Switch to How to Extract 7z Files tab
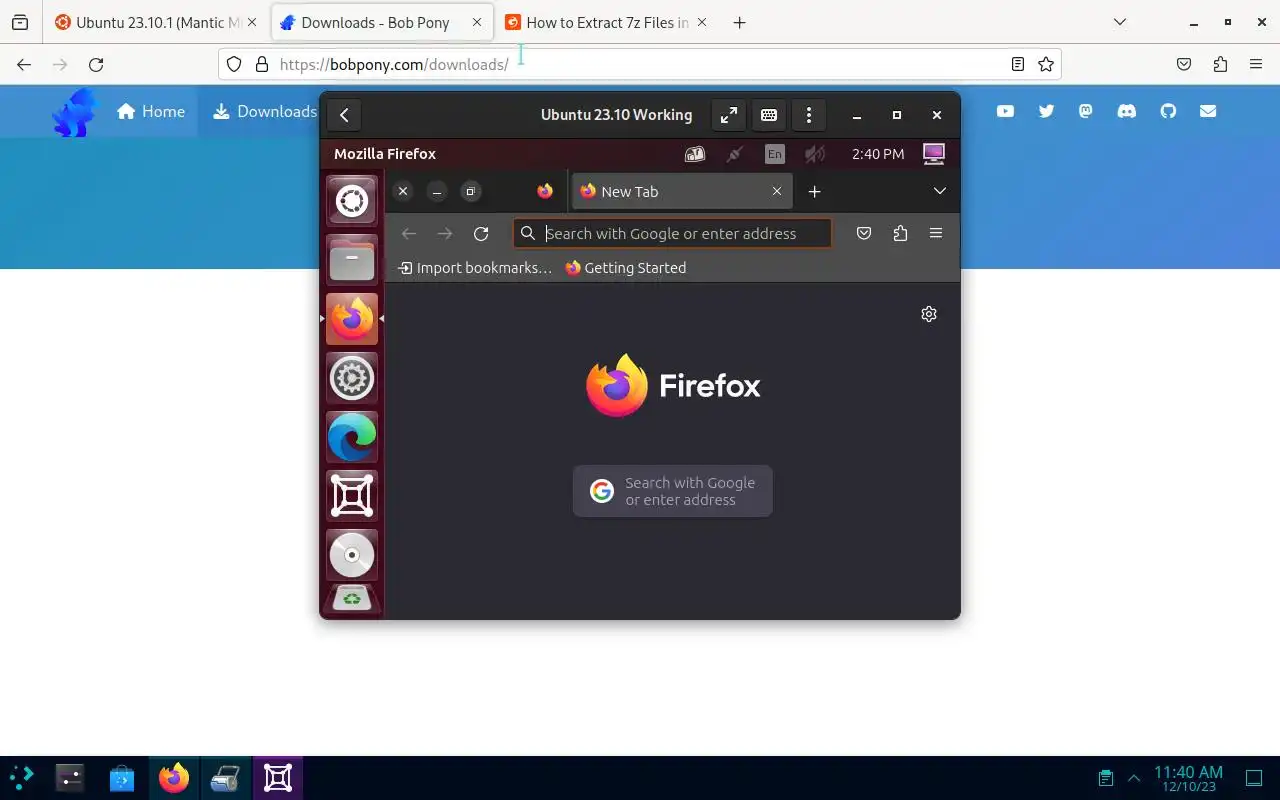This screenshot has width=1280, height=800. pos(607,22)
